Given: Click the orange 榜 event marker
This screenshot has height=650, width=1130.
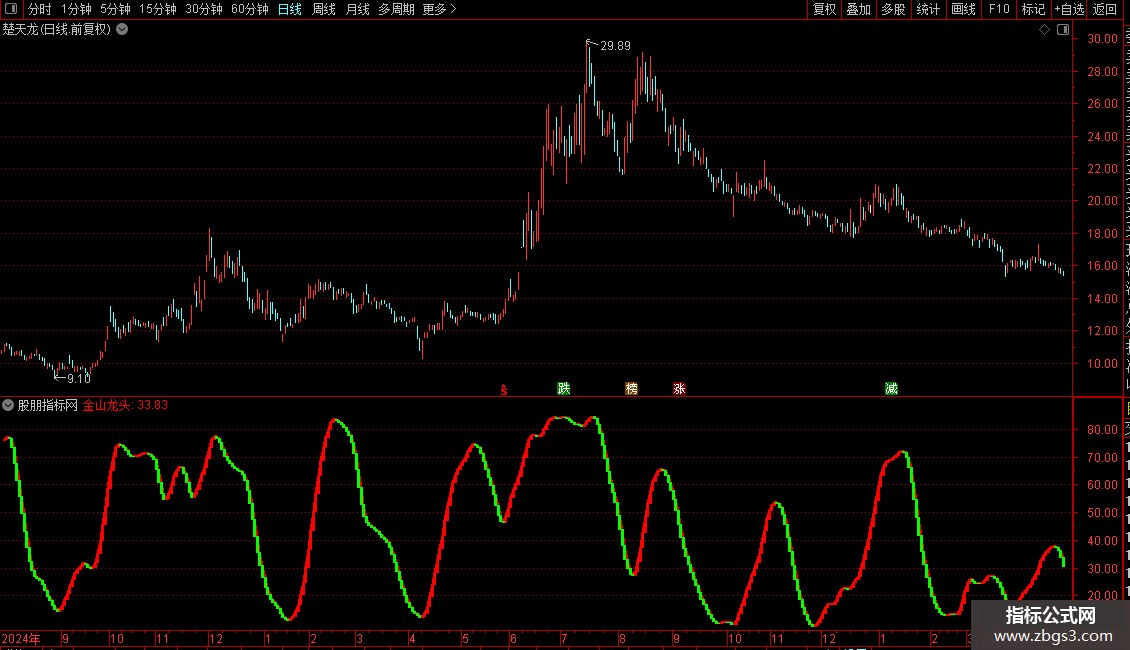Looking at the screenshot, I should 631,388.
